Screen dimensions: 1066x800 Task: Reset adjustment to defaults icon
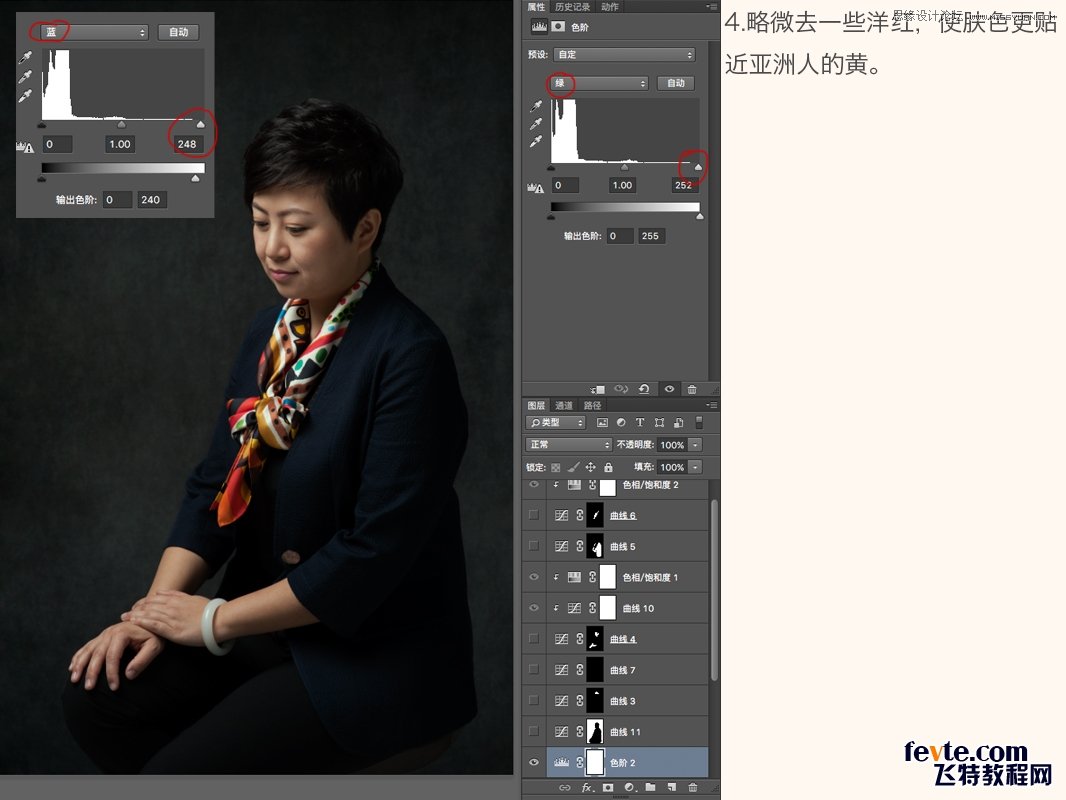(644, 389)
